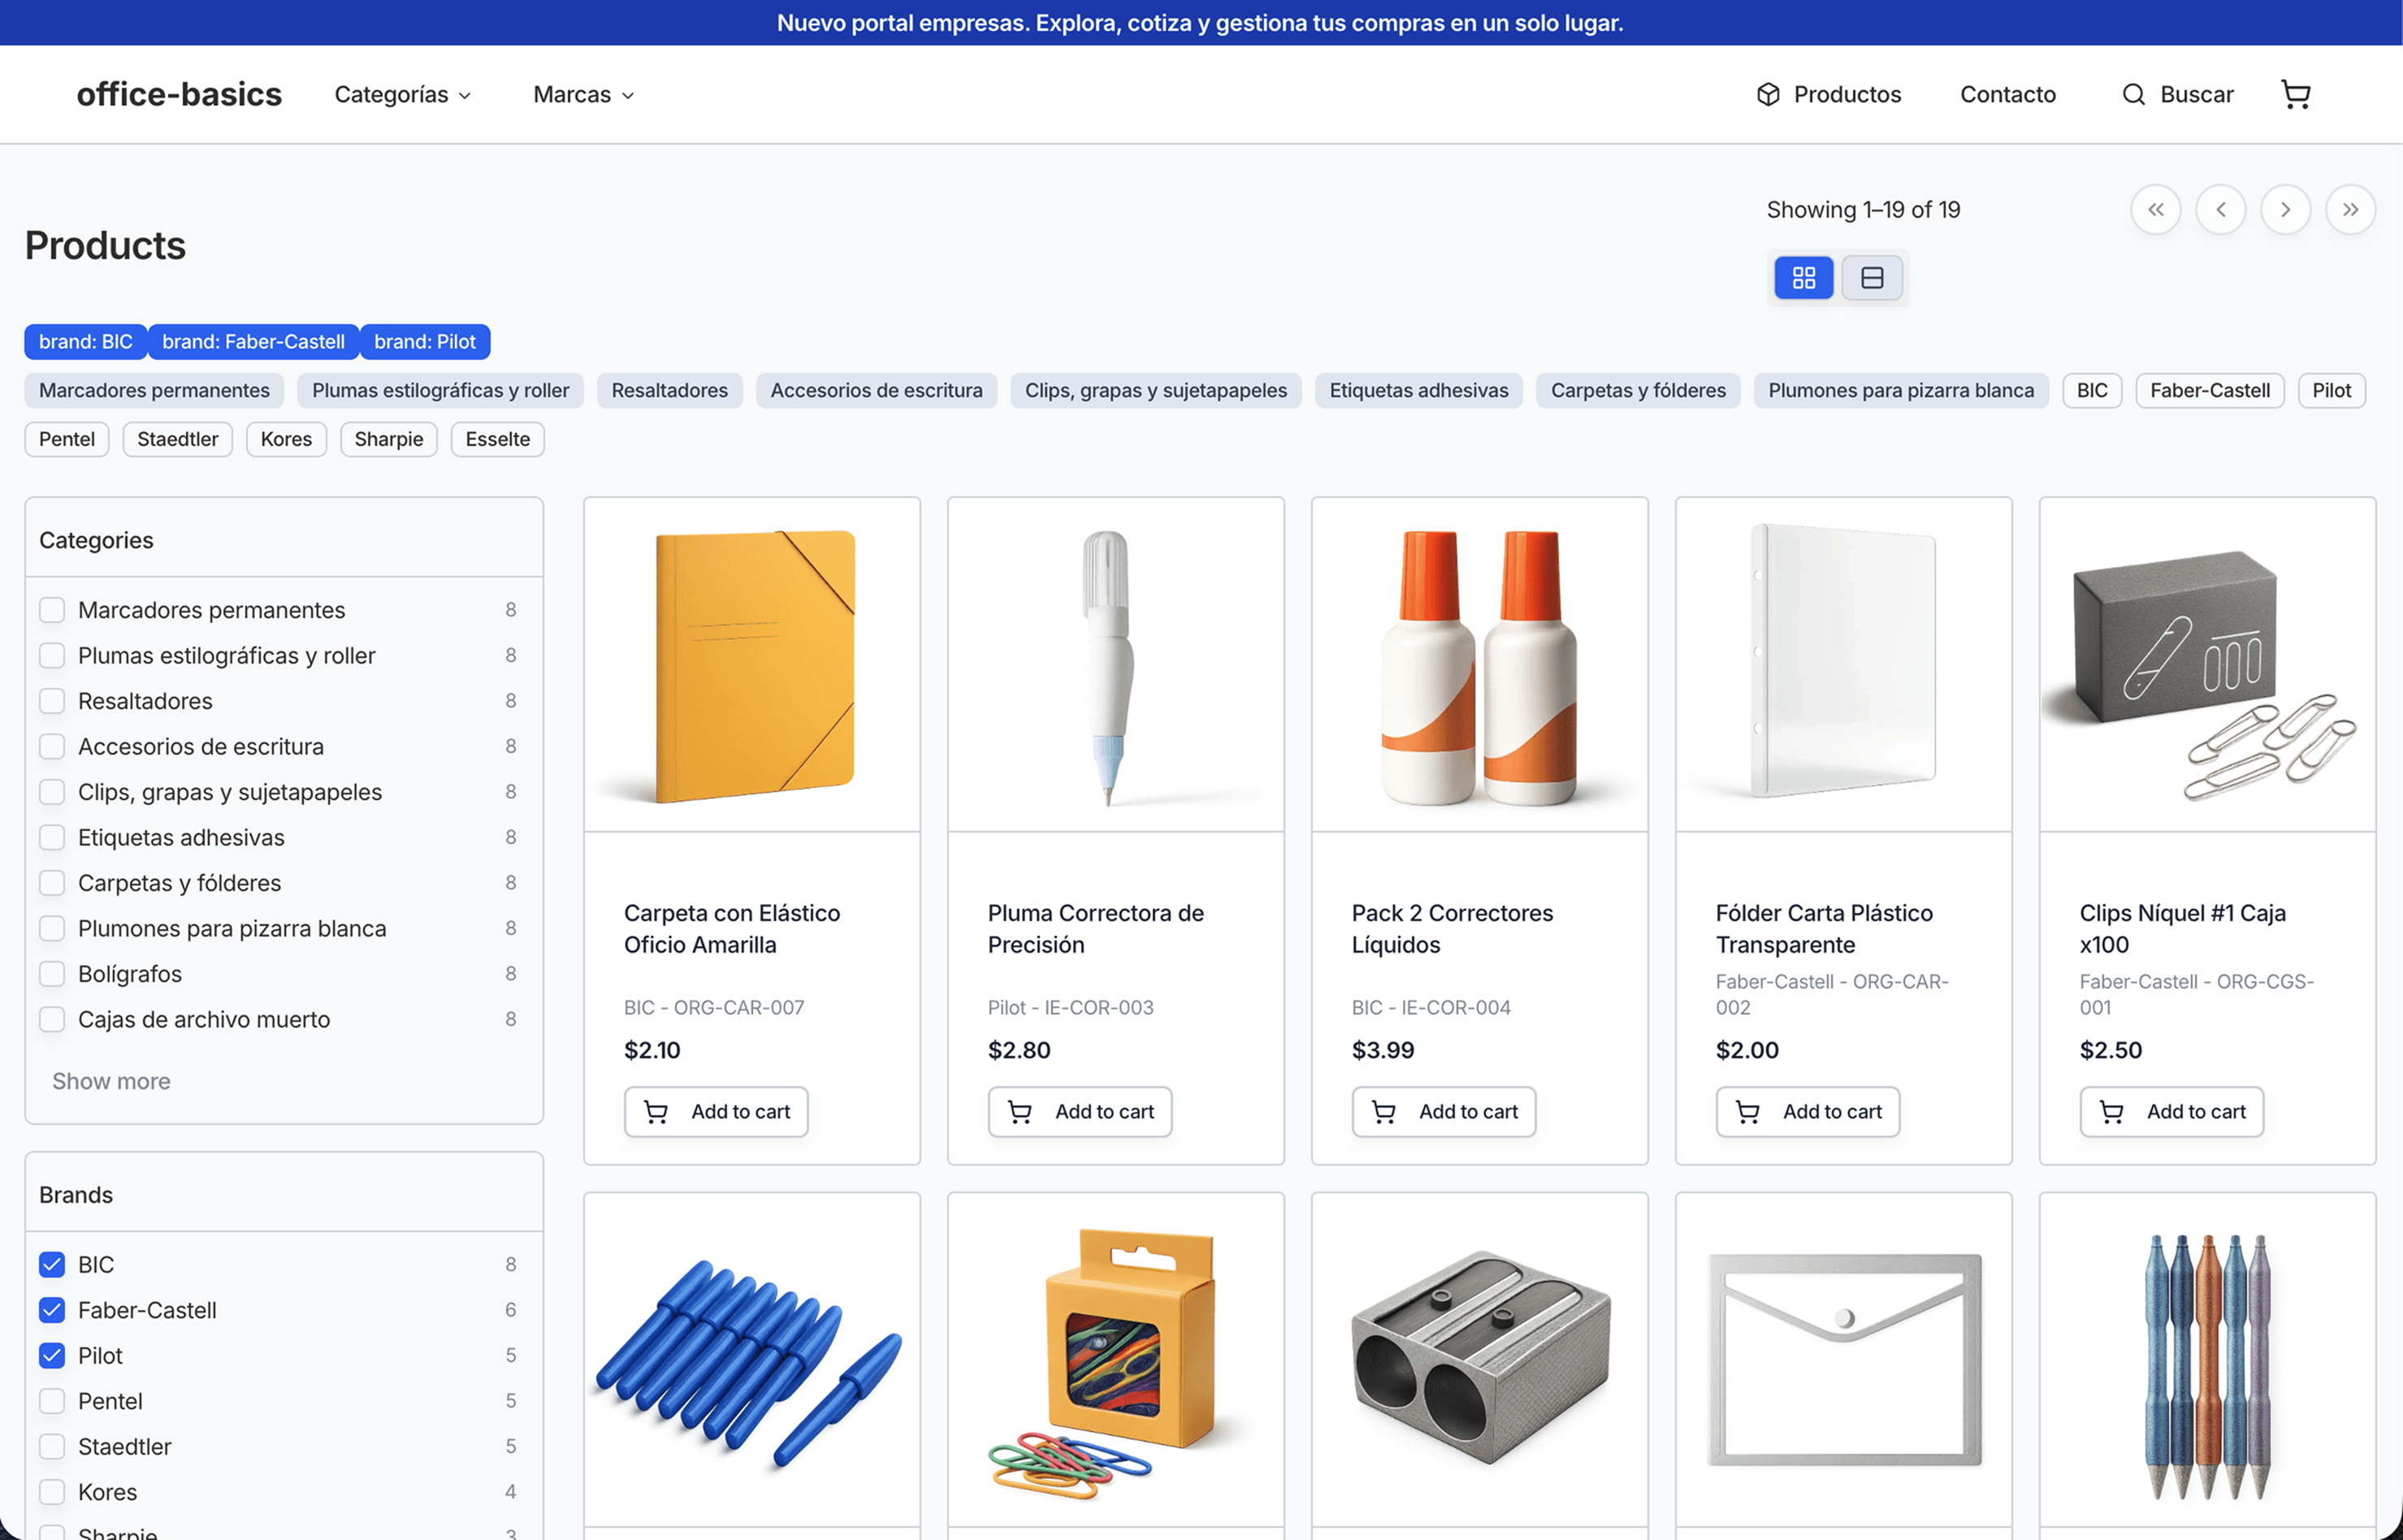This screenshot has width=2403, height=1540.
Task: Enable the Resaltadores category filter
Action: 51,700
